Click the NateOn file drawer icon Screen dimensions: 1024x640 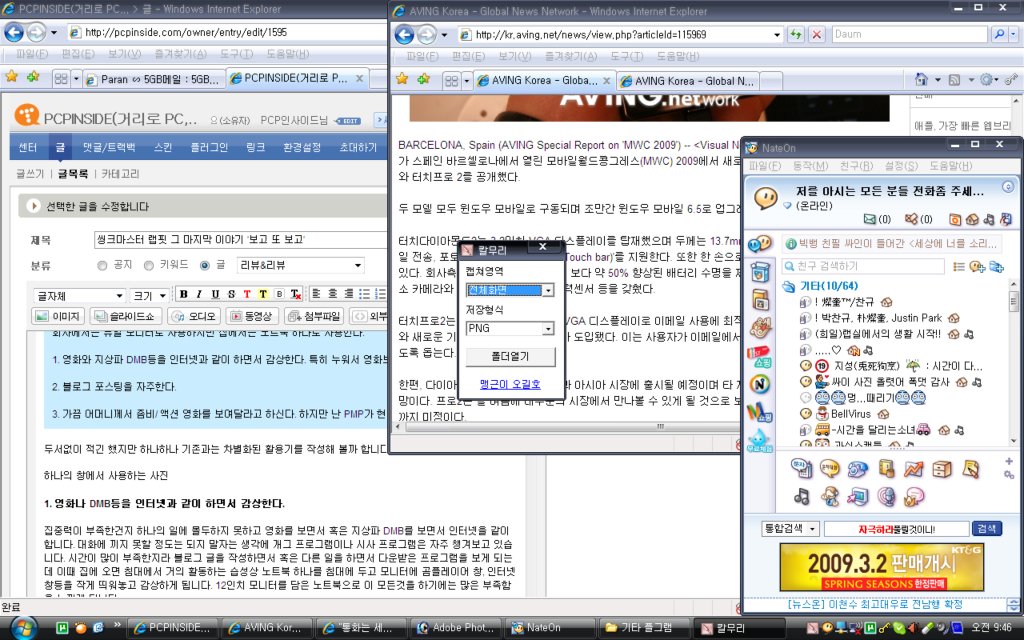(x=941, y=468)
